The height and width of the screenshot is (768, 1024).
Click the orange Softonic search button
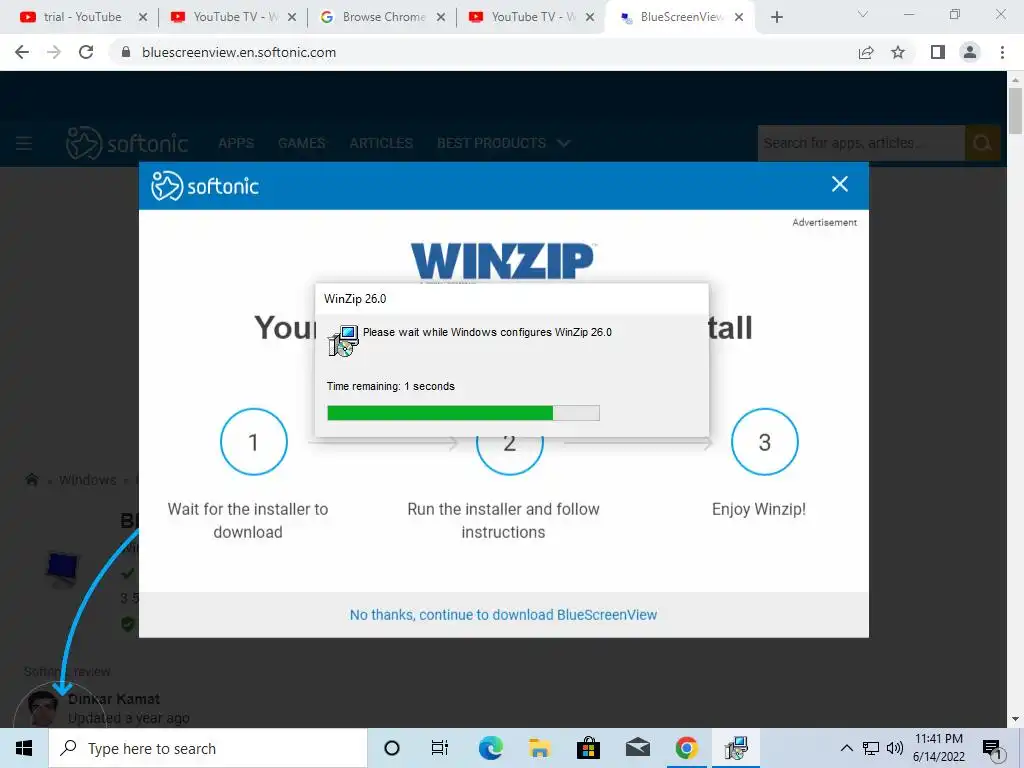[x=982, y=143]
